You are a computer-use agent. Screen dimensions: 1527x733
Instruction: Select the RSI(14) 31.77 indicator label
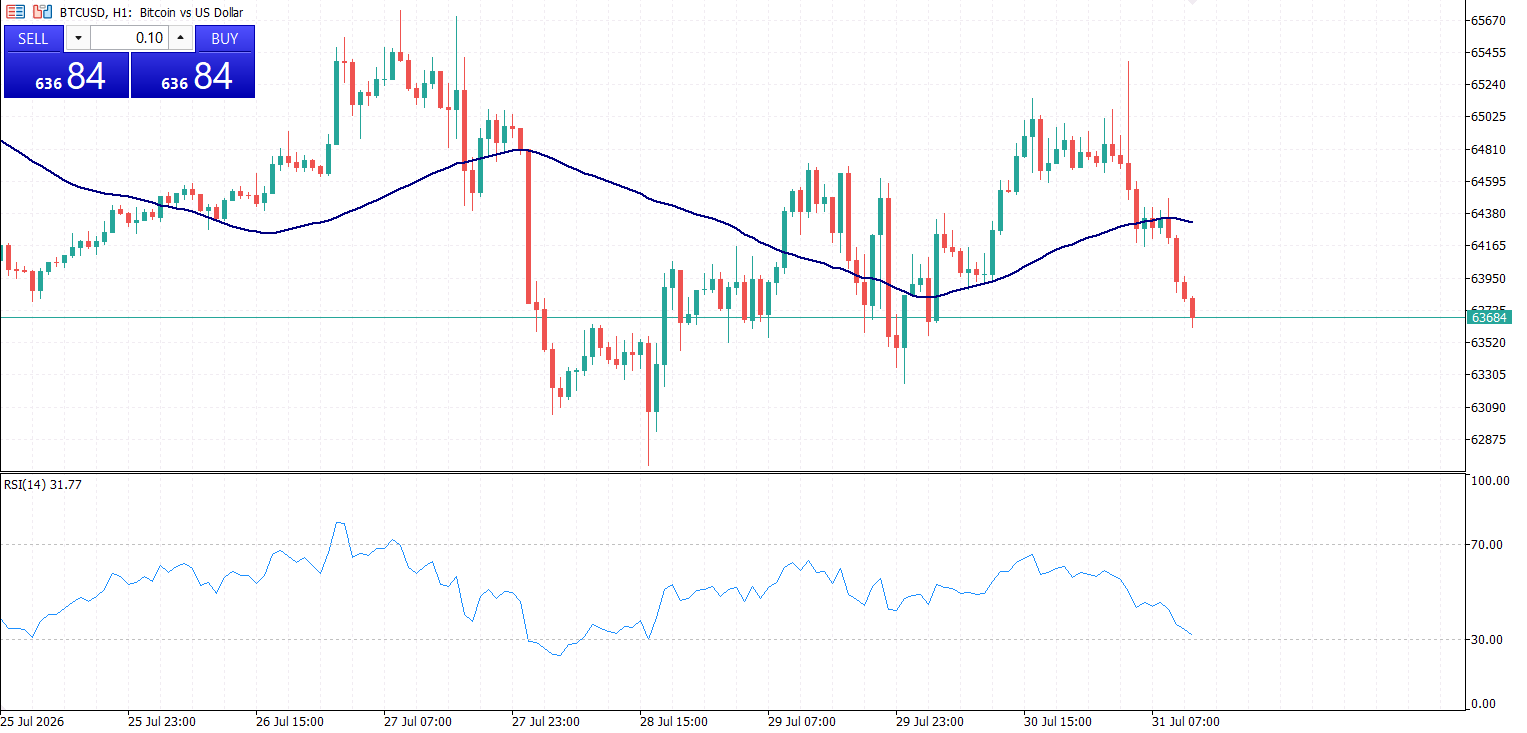point(43,486)
